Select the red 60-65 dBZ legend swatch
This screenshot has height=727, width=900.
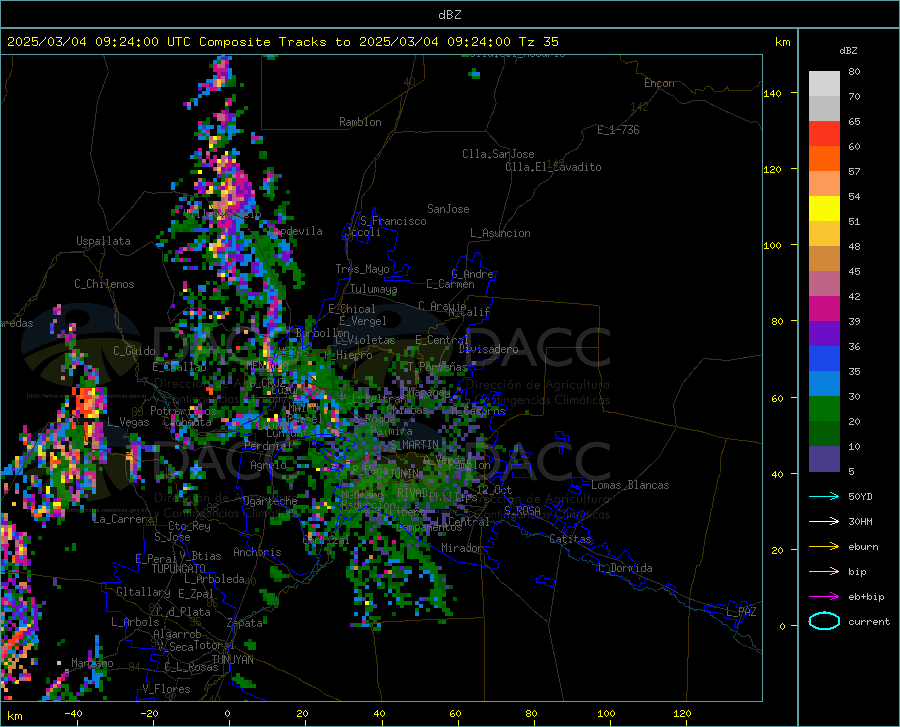tap(824, 134)
